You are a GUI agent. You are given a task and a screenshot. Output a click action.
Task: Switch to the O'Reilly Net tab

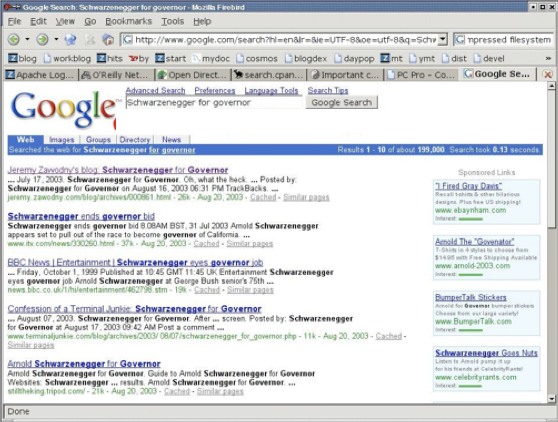click(116, 75)
